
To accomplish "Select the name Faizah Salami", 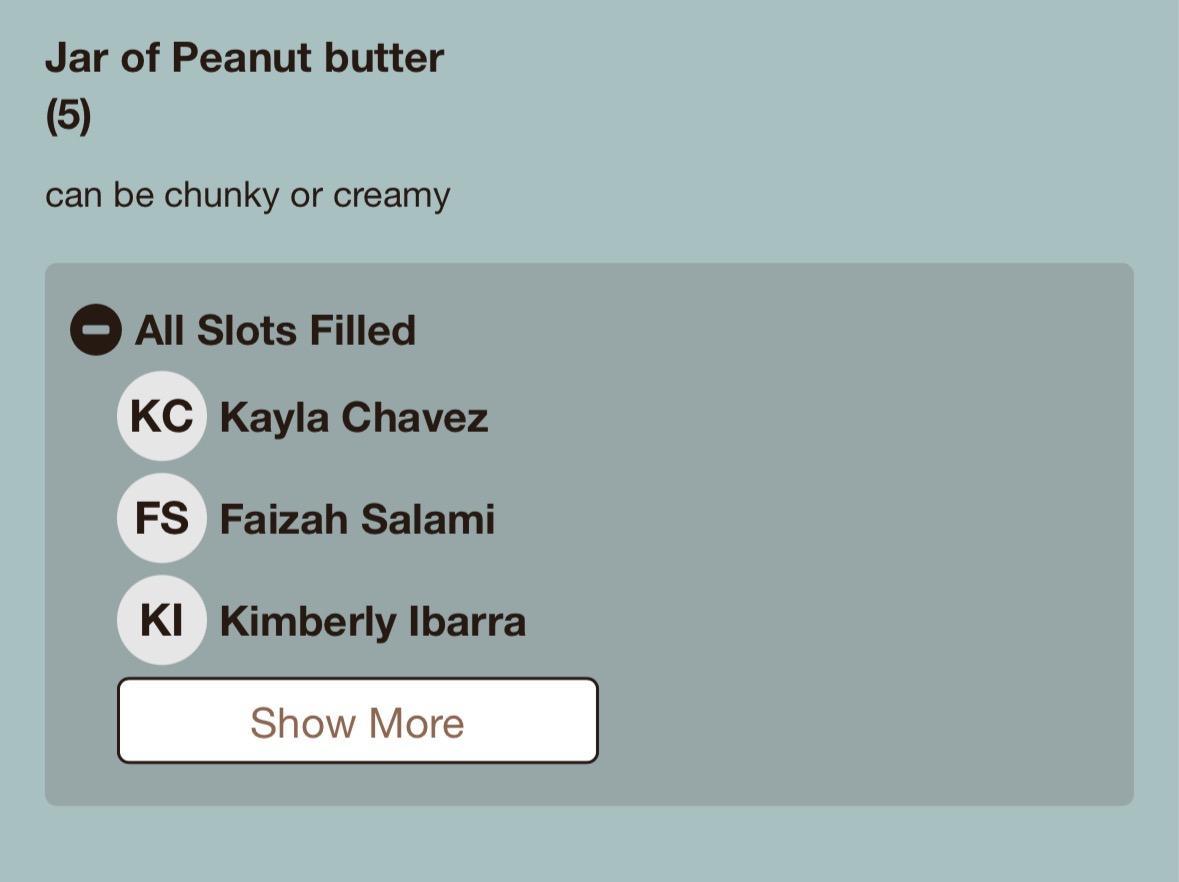I will [x=357, y=519].
